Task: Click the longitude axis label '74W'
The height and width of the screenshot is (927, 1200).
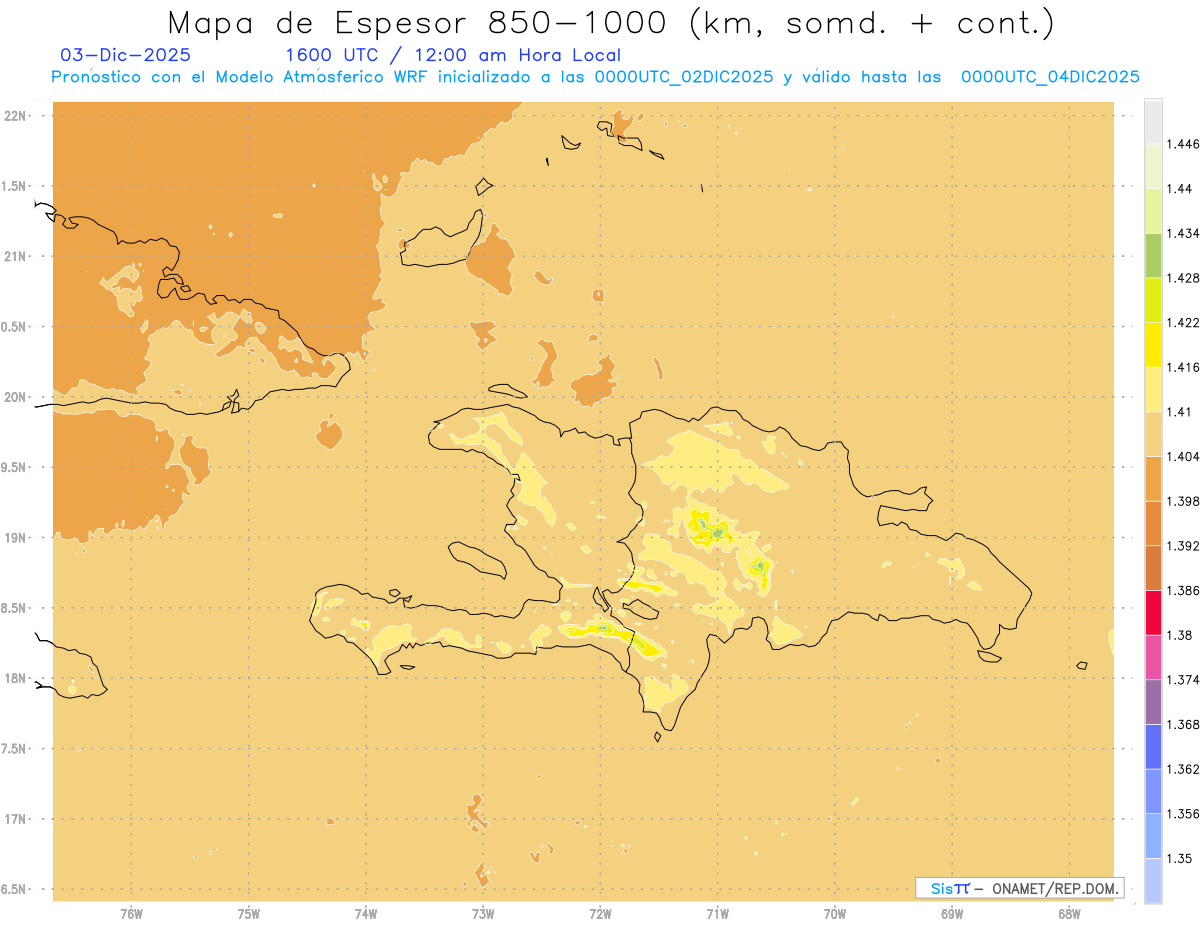Action: (366, 913)
